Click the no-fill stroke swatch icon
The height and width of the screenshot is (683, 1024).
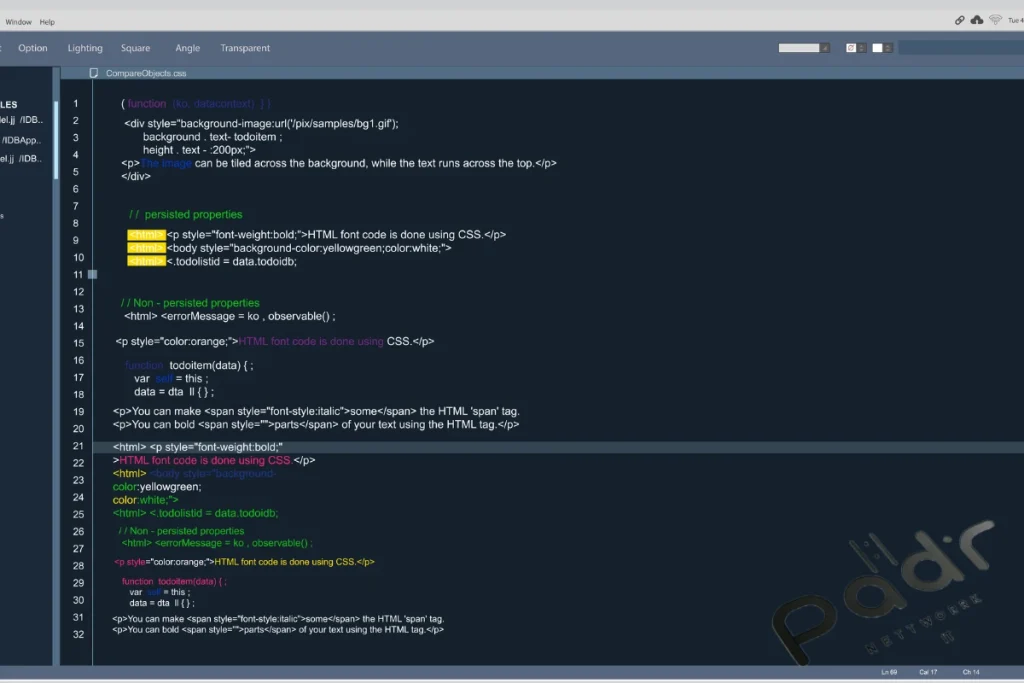click(851, 48)
